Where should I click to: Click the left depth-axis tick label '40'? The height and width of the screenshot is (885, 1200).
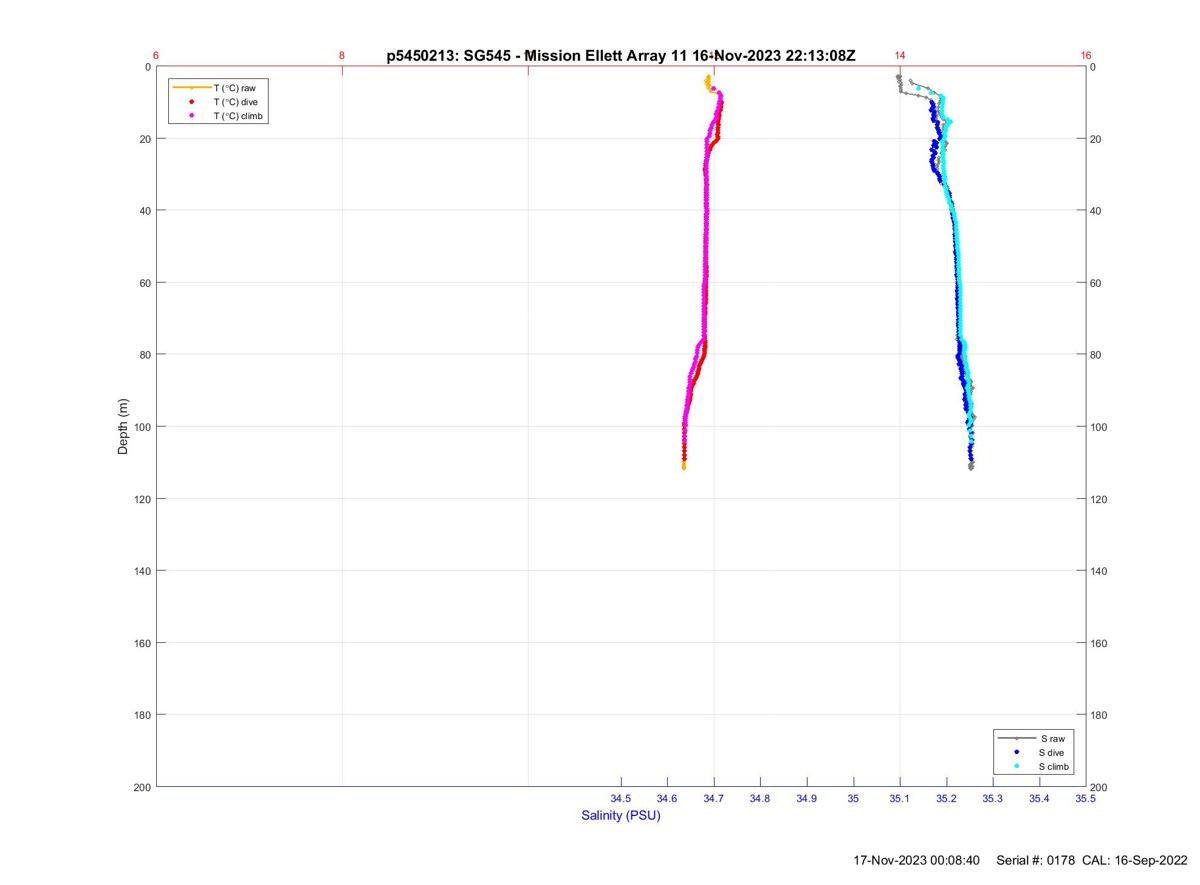click(x=145, y=211)
